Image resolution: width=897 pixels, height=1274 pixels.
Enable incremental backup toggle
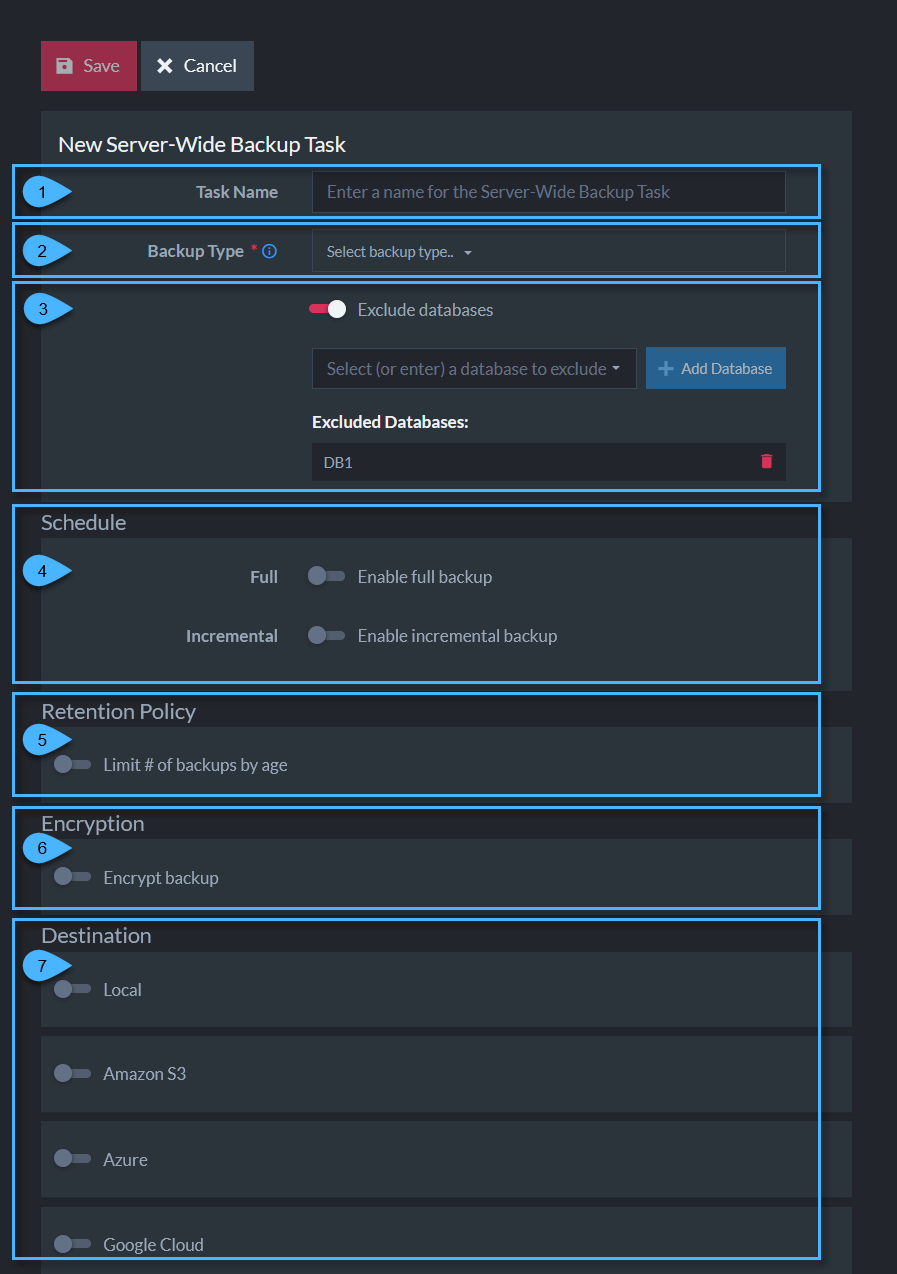(327, 636)
